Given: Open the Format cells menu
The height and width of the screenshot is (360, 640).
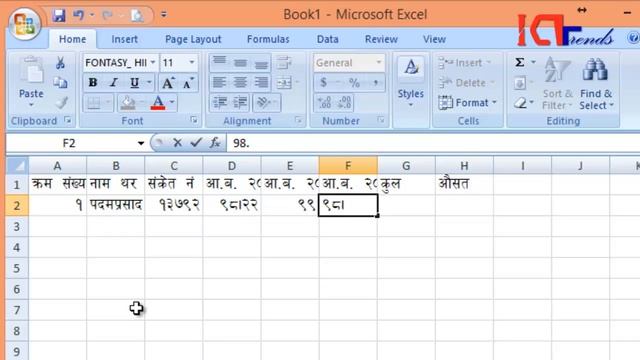Looking at the screenshot, I should pyautogui.click(x=467, y=102).
